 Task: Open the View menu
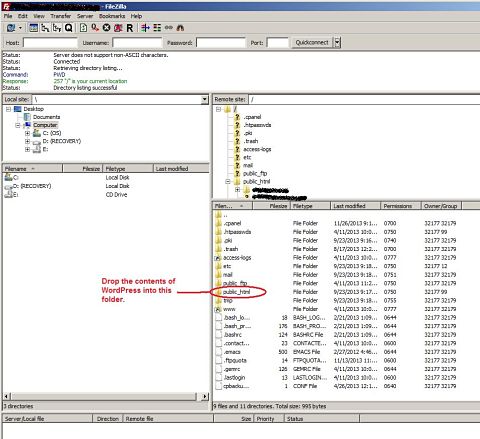(x=39, y=16)
